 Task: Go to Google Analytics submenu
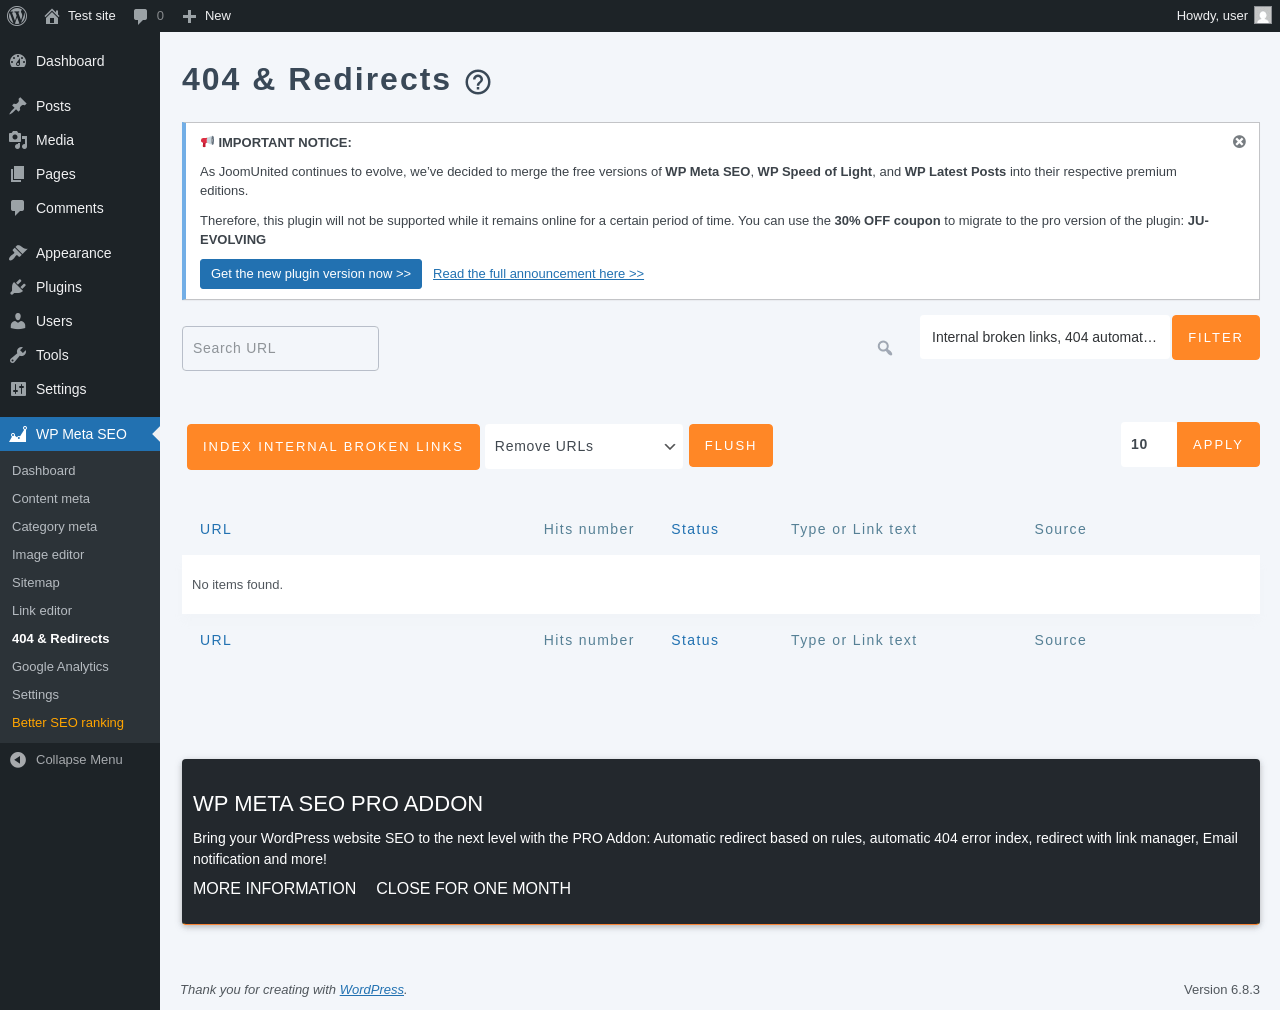[60, 667]
